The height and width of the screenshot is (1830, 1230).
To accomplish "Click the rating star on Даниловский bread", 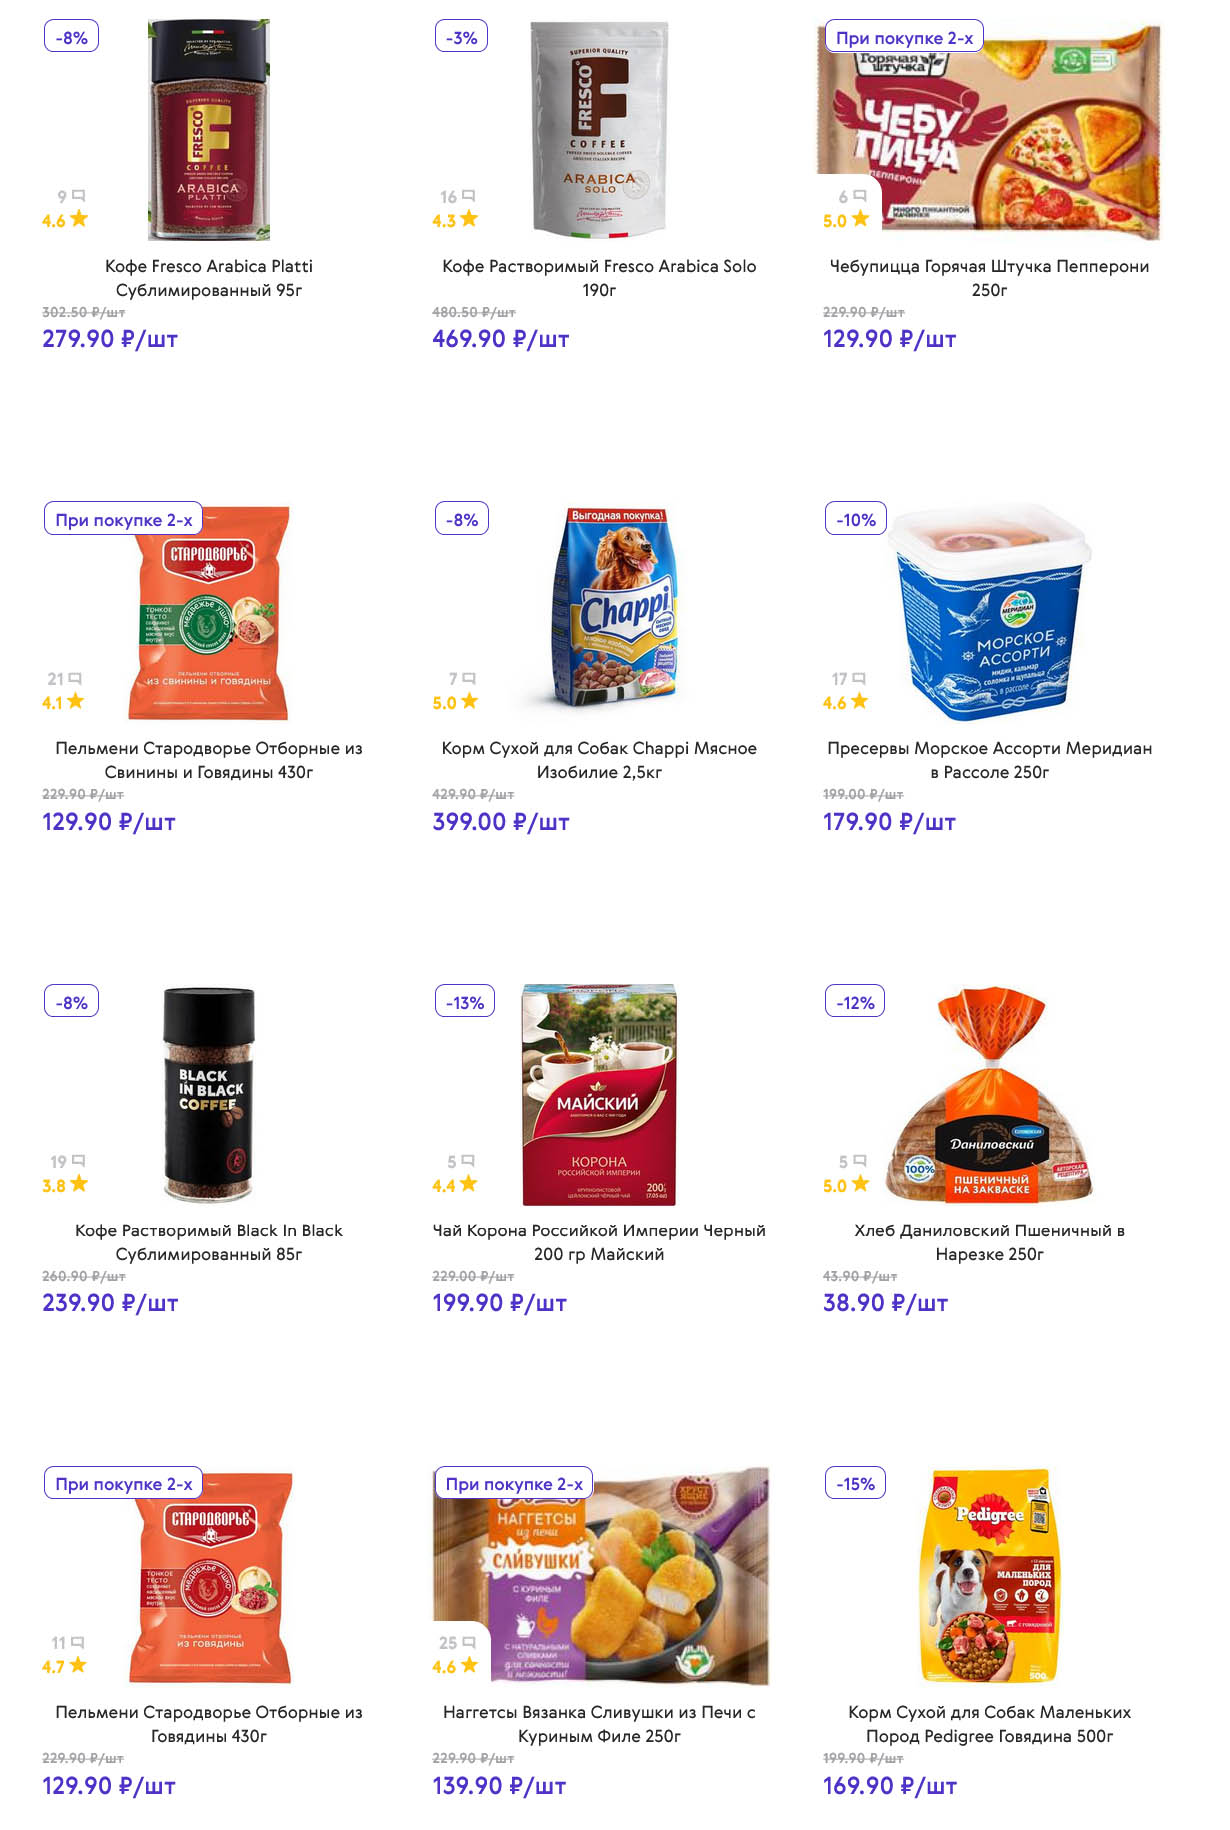I will point(860,1184).
